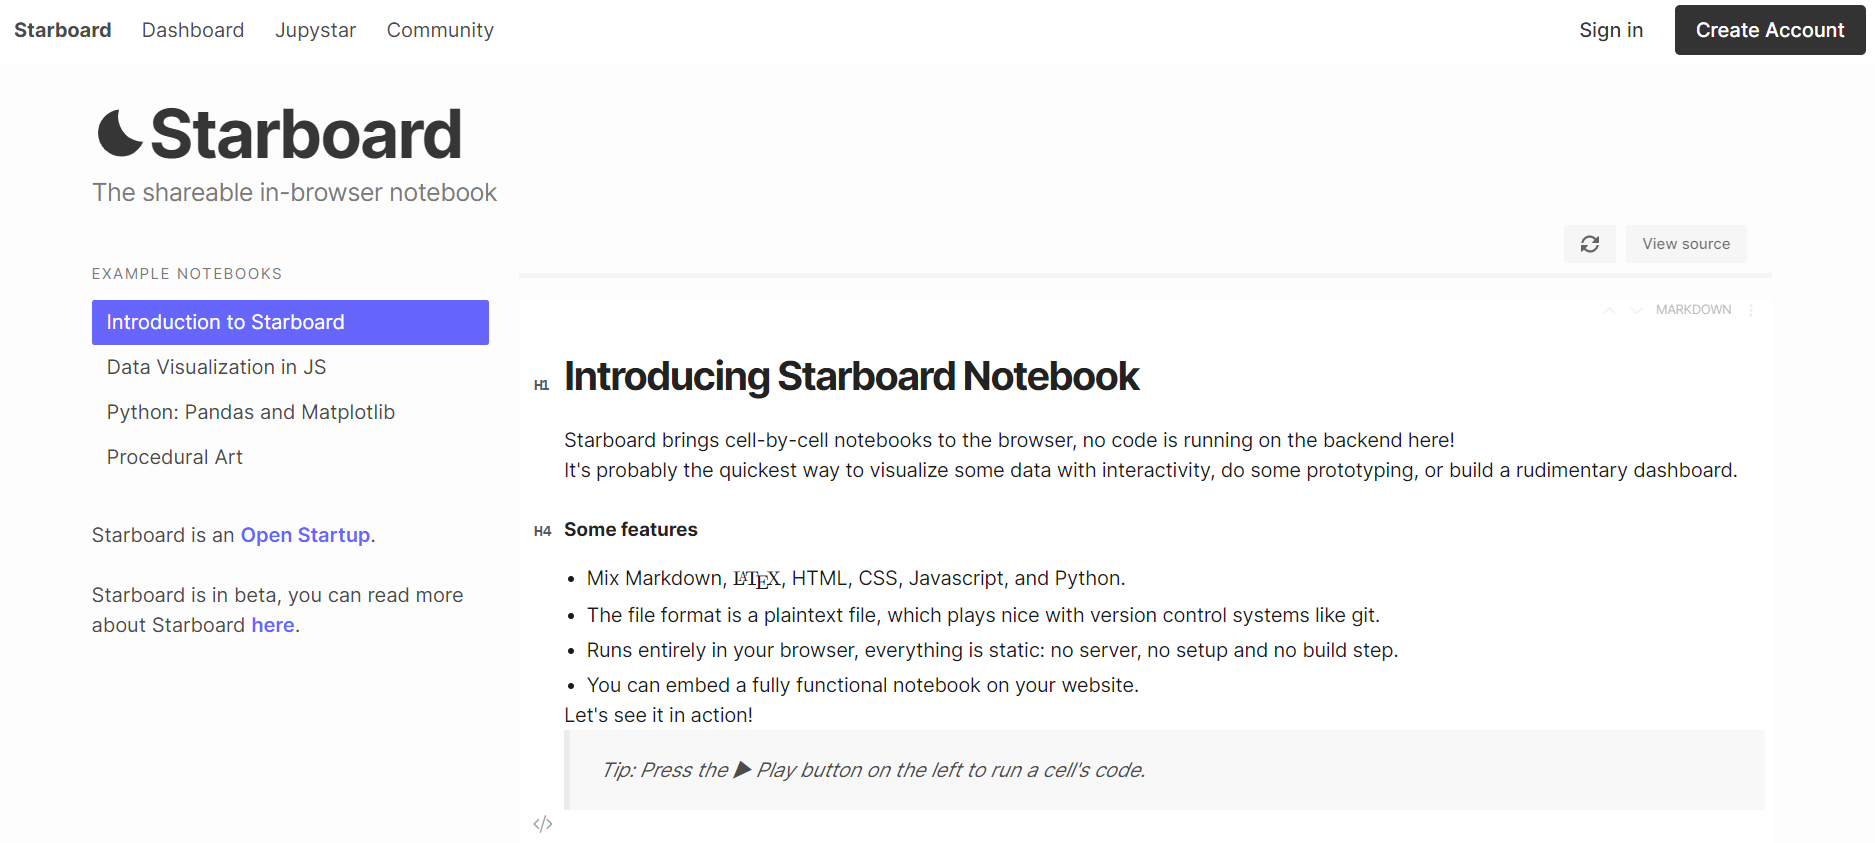Open the Python: Pandas and Matplotlib notebook

pos(250,412)
